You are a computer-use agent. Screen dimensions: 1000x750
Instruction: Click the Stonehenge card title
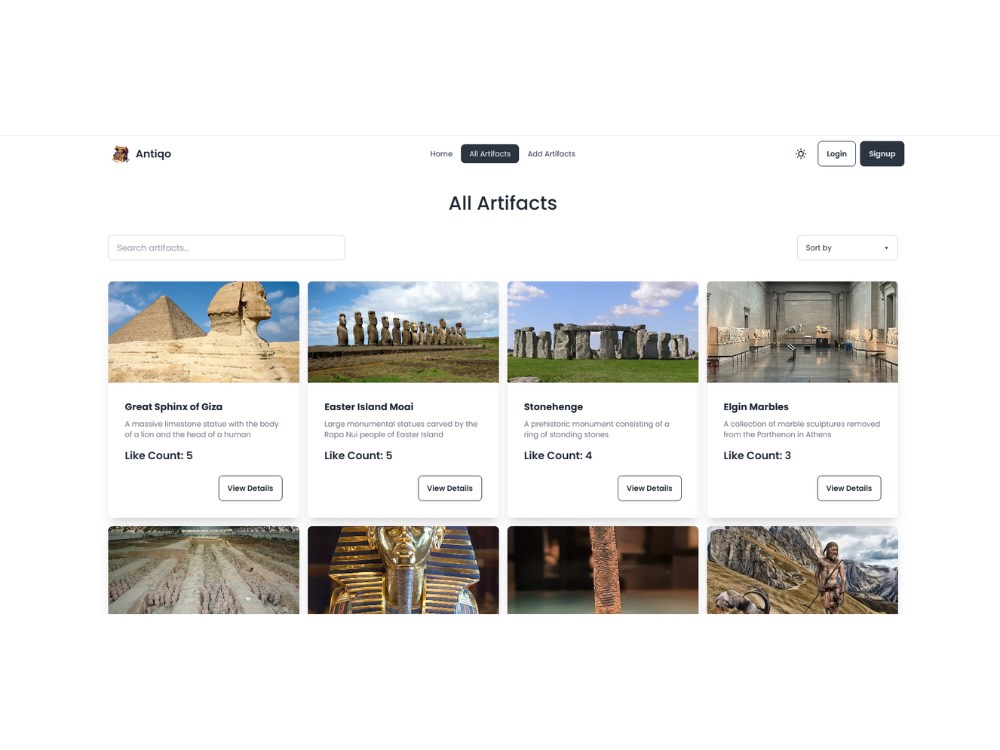tap(553, 407)
